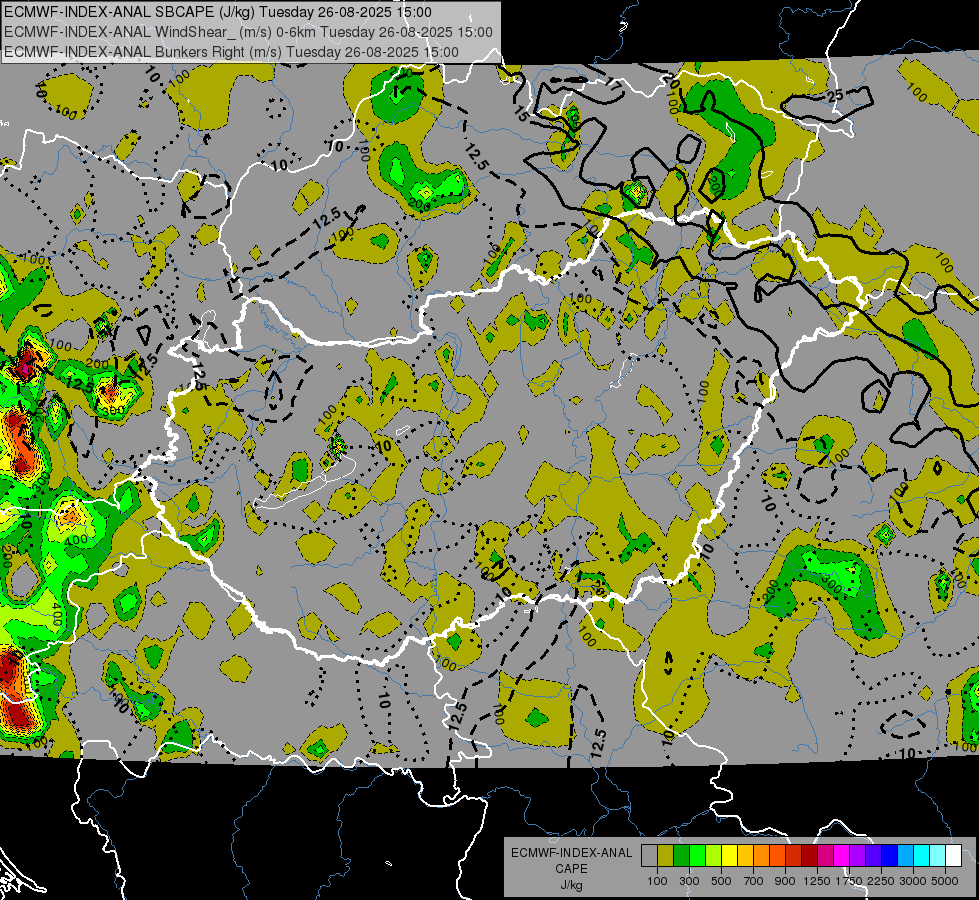Viewport: 979px width, 900px height.
Task: Pick the yellow-green legend swatch
Action: pos(713,856)
